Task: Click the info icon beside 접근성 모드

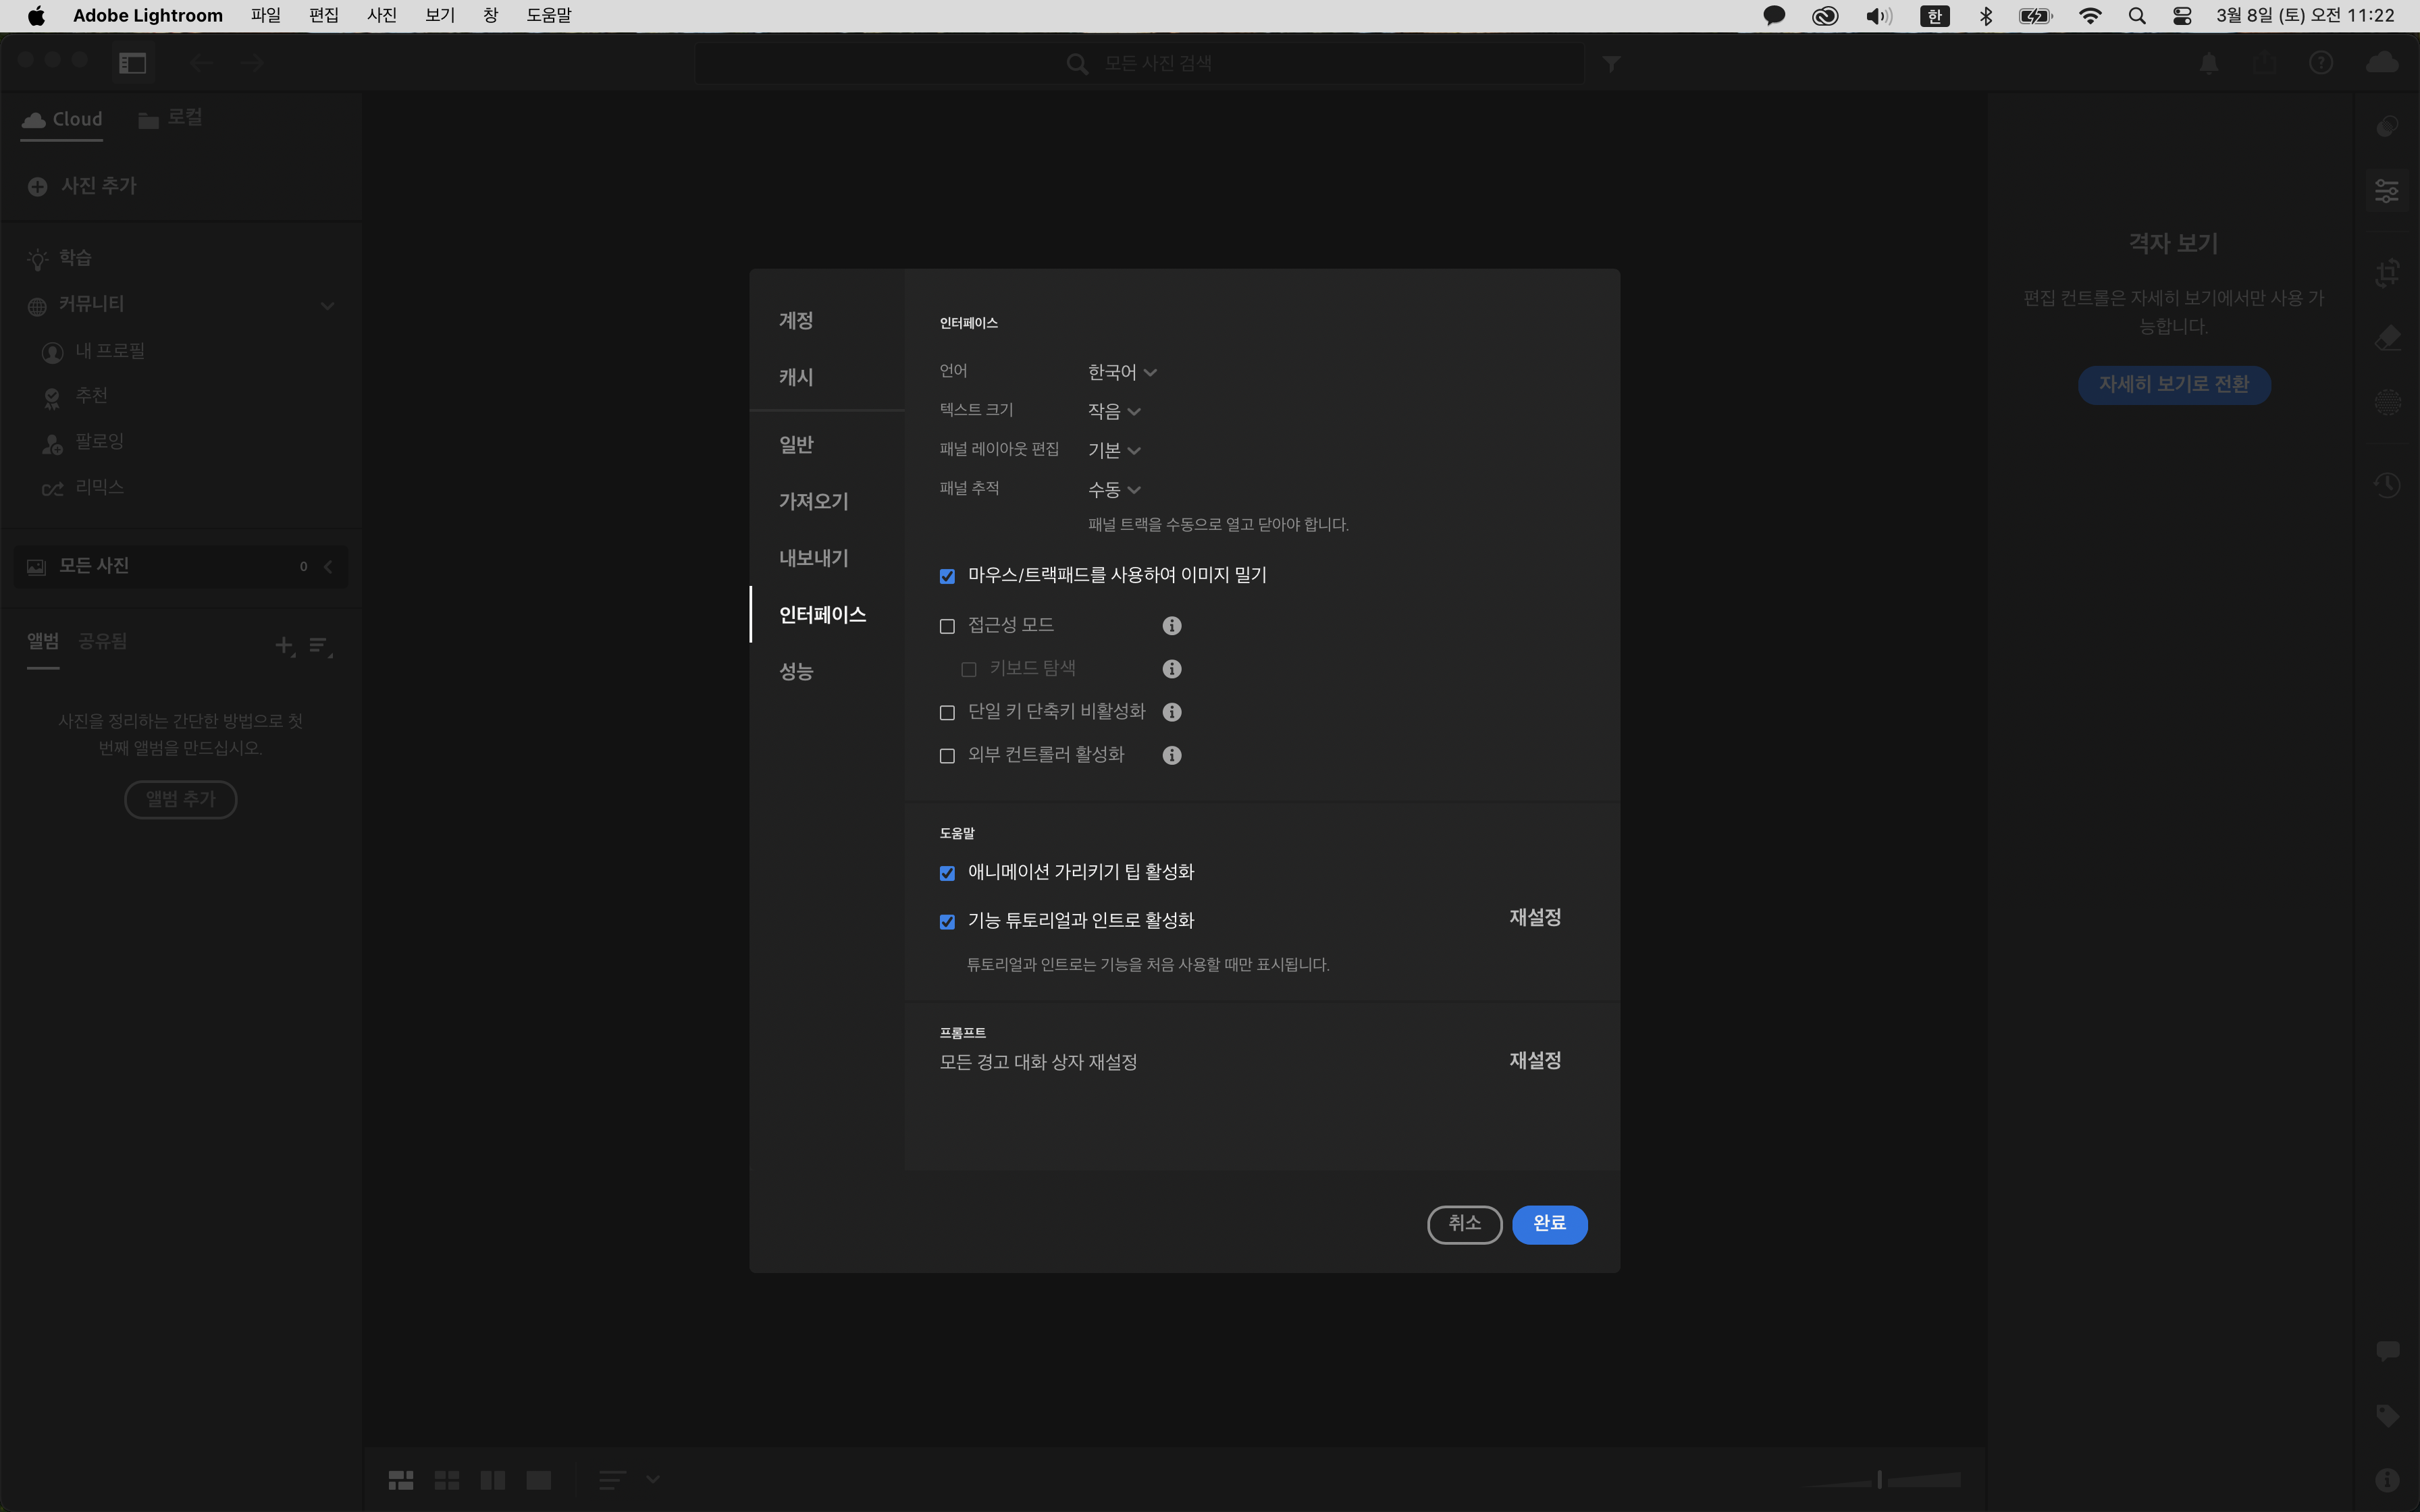Action: (1172, 626)
